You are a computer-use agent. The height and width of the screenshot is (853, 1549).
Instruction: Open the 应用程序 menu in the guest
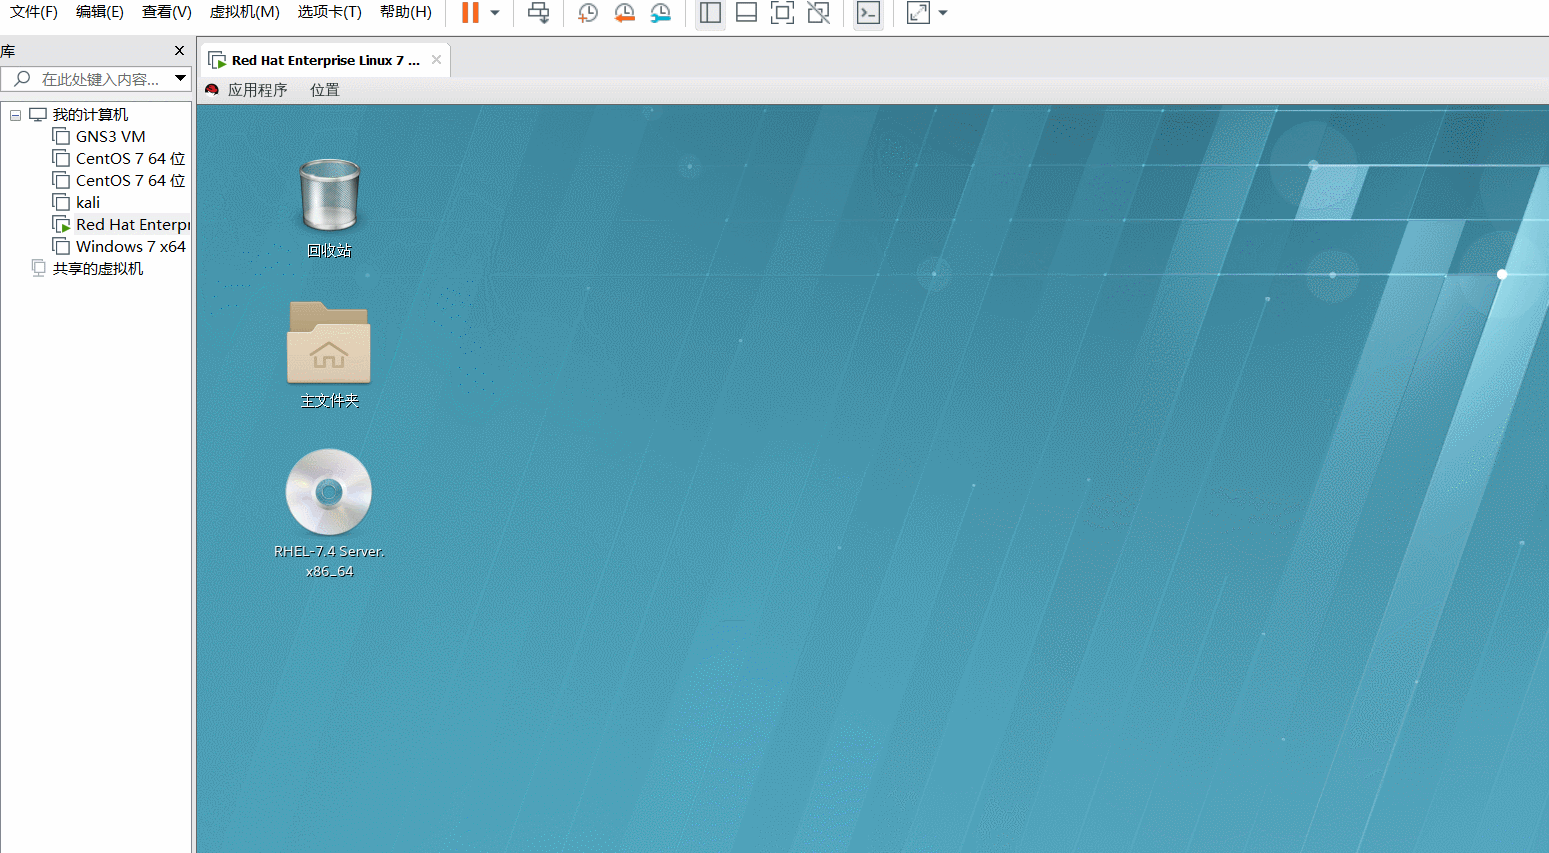[257, 90]
